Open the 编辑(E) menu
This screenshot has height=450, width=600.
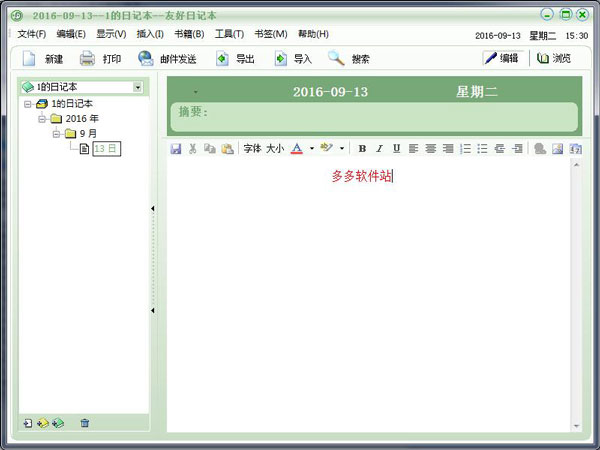pos(71,34)
